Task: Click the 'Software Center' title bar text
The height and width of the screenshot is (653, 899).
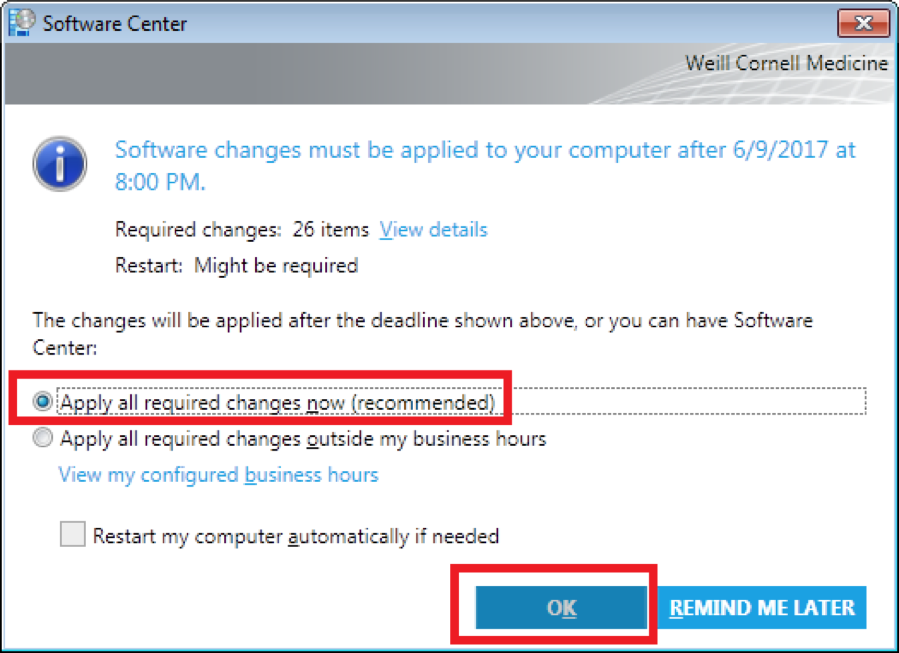Action: click(115, 24)
